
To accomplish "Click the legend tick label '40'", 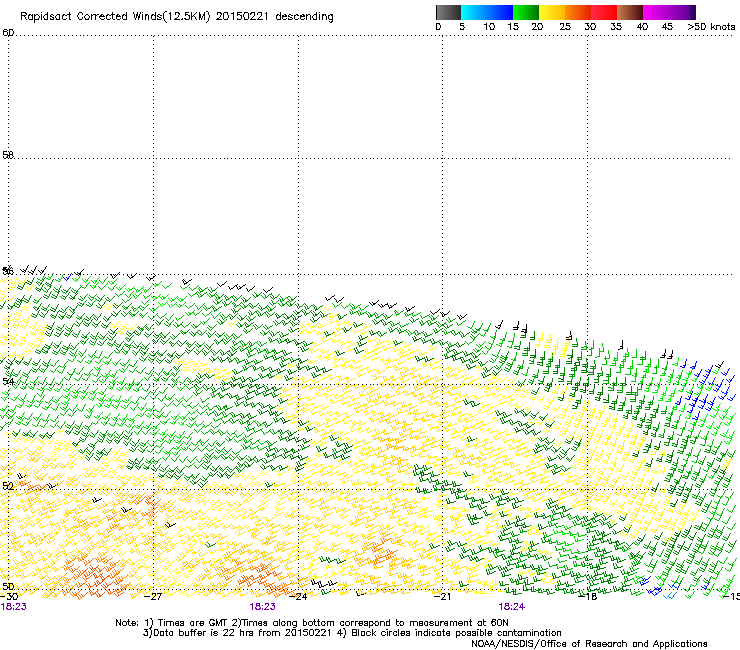I will [x=642, y=27].
